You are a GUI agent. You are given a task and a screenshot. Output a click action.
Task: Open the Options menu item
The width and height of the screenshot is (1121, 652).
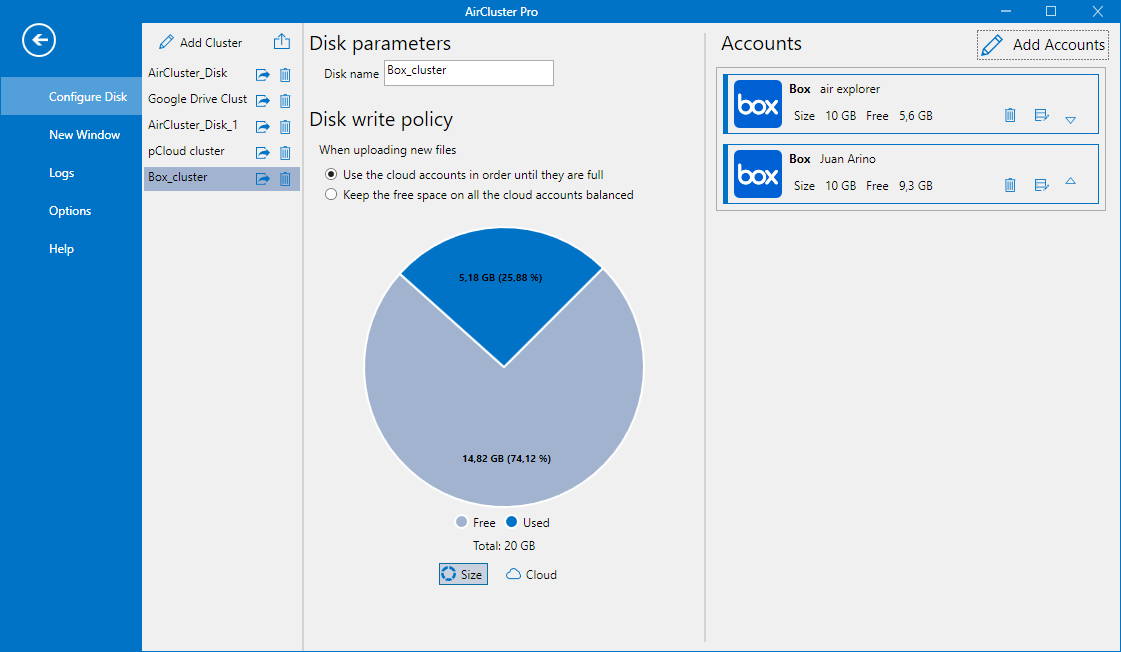tap(70, 211)
